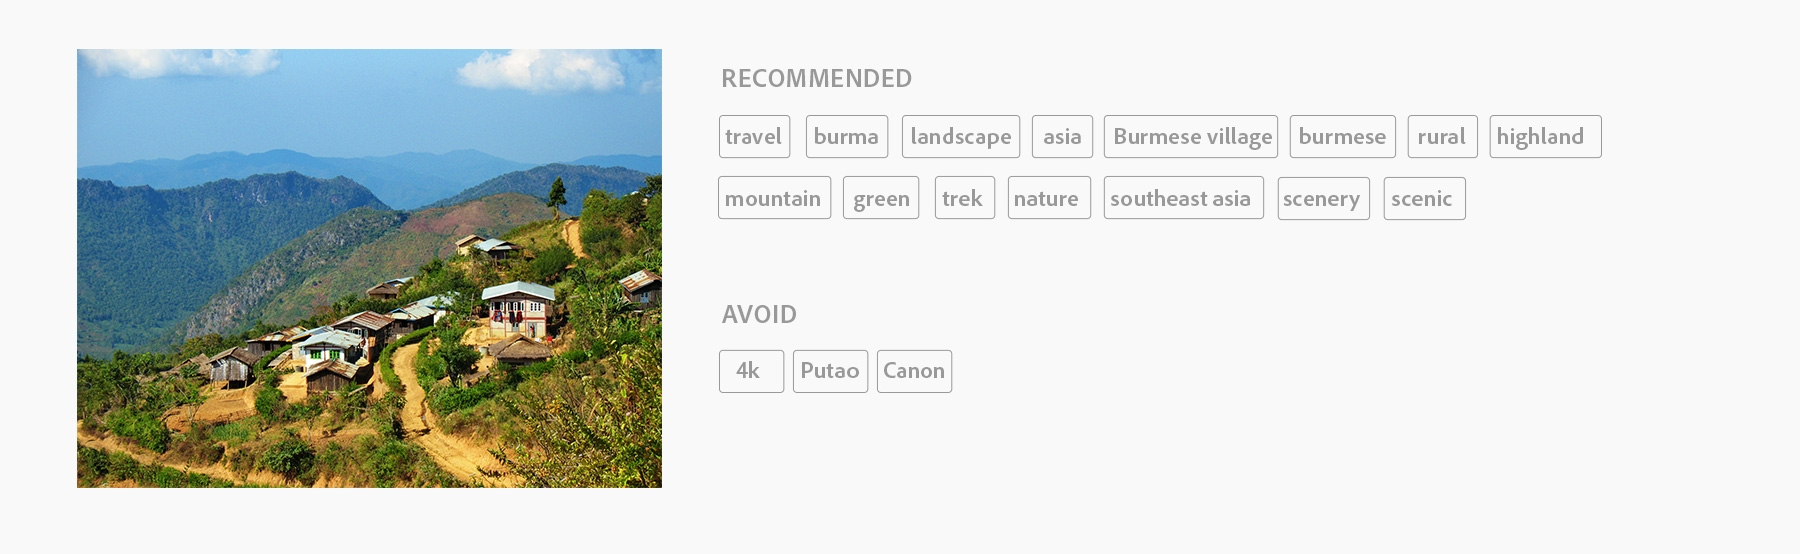Screen dimensions: 1800x554
Task: Click the 'asia' tag
Action: click(x=1062, y=137)
